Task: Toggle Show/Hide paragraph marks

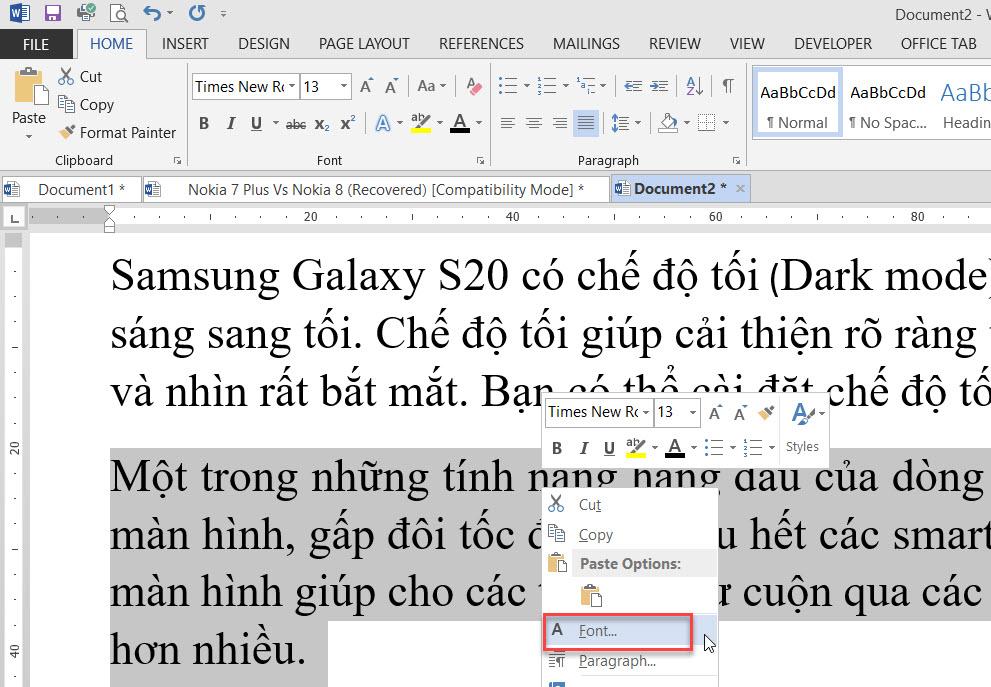Action: (x=727, y=87)
